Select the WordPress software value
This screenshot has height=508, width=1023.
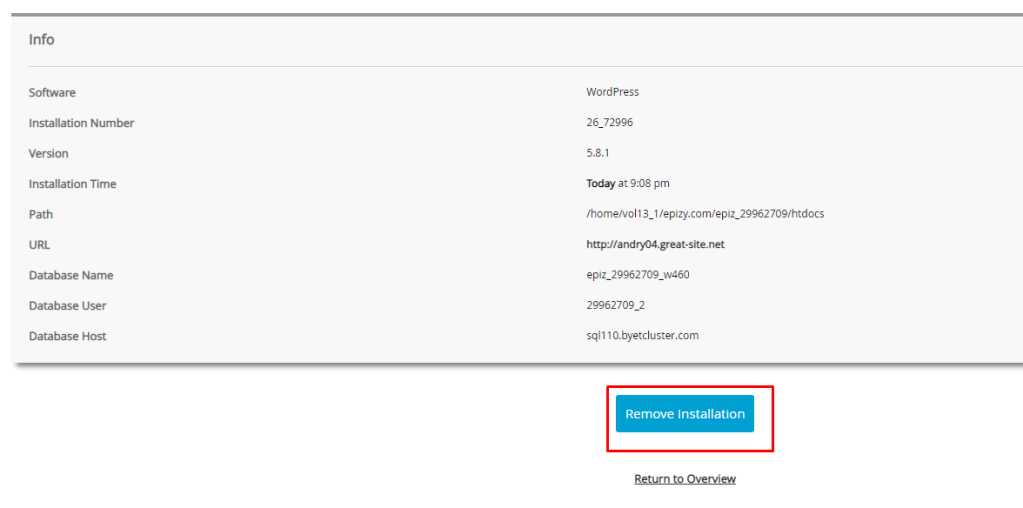coord(612,92)
